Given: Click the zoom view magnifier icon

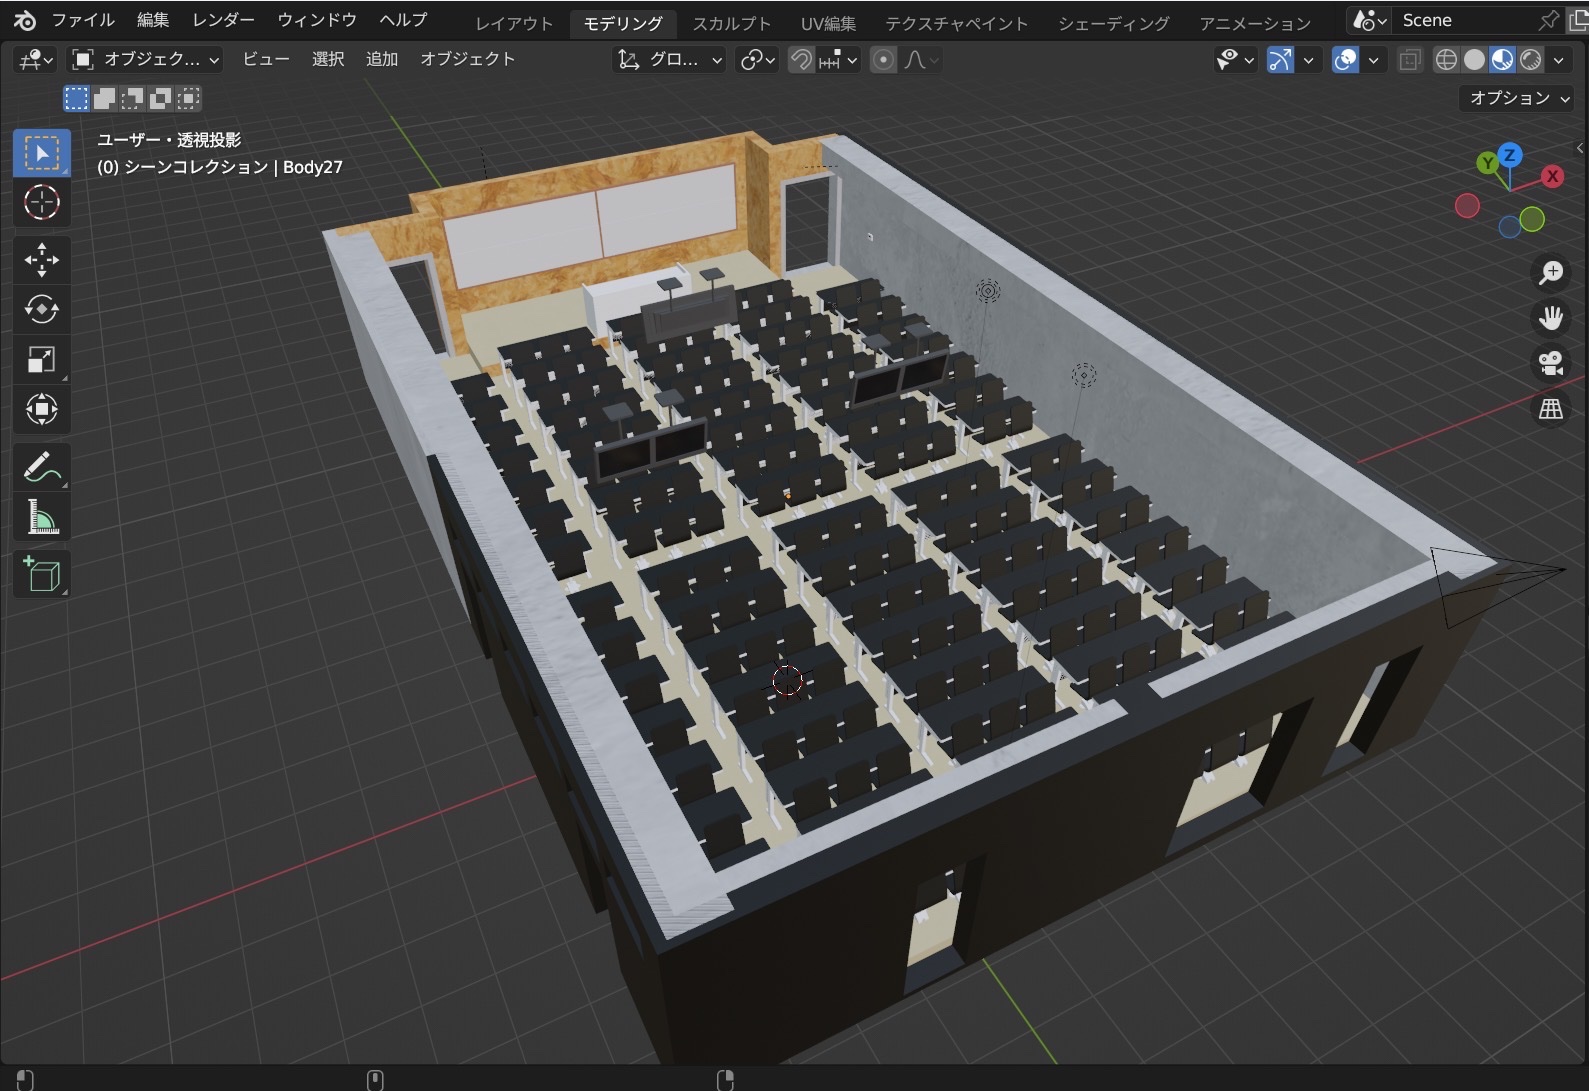Looking at the screenshot, I should pos(1551,272).
